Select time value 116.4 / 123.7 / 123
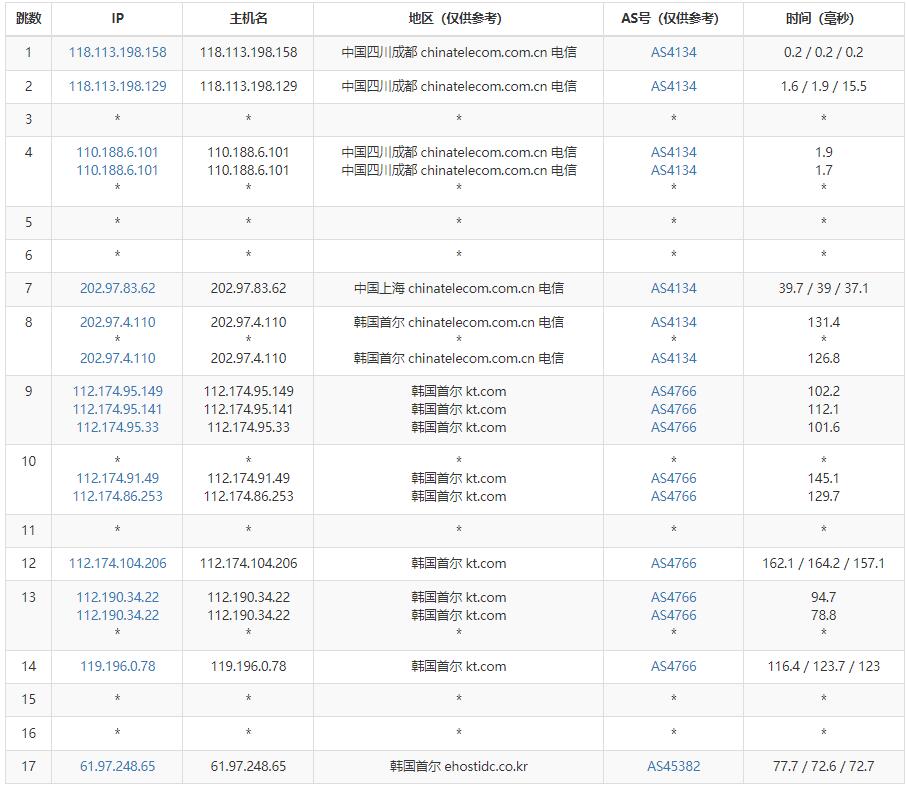 tap(823, 666)
